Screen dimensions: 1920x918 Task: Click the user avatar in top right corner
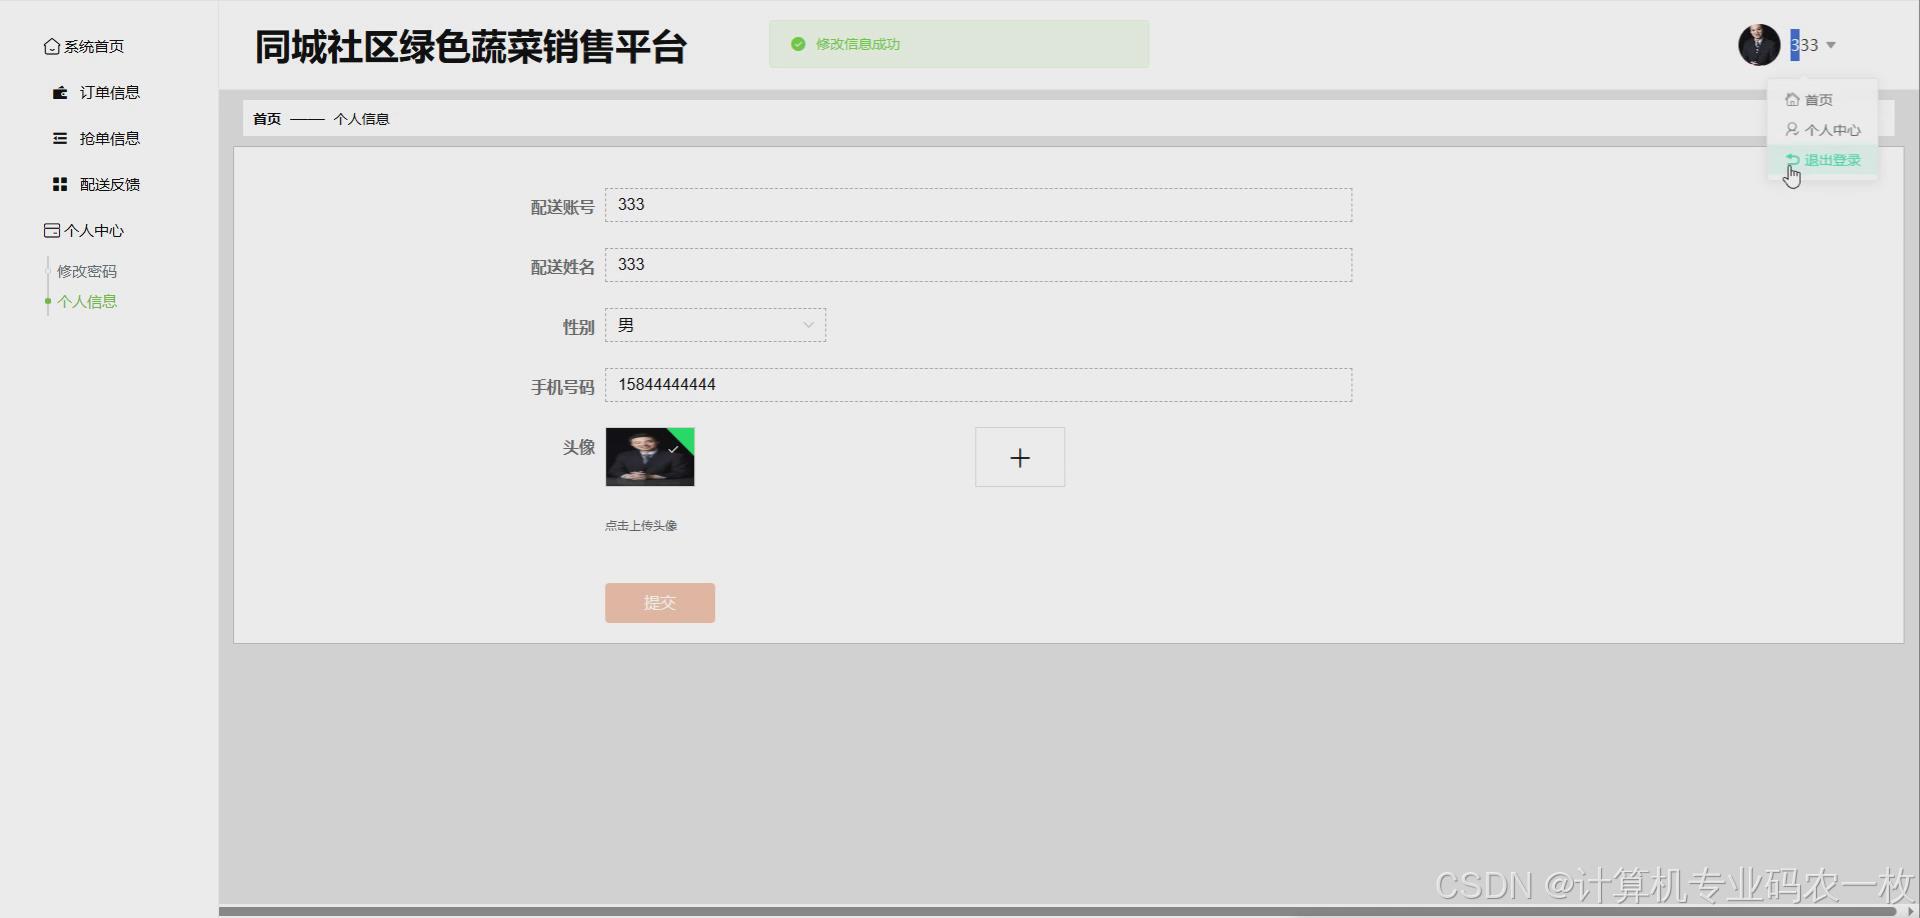coord(1759,44)
